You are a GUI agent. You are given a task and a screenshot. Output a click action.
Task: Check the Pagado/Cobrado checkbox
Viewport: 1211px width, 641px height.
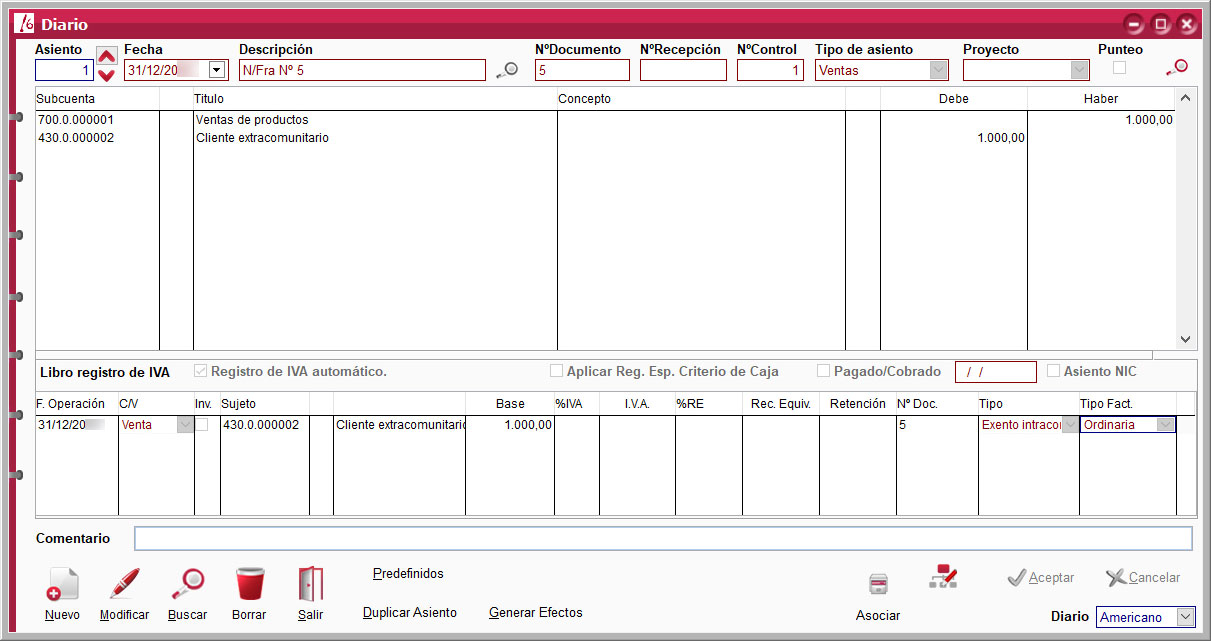[824, 371]
